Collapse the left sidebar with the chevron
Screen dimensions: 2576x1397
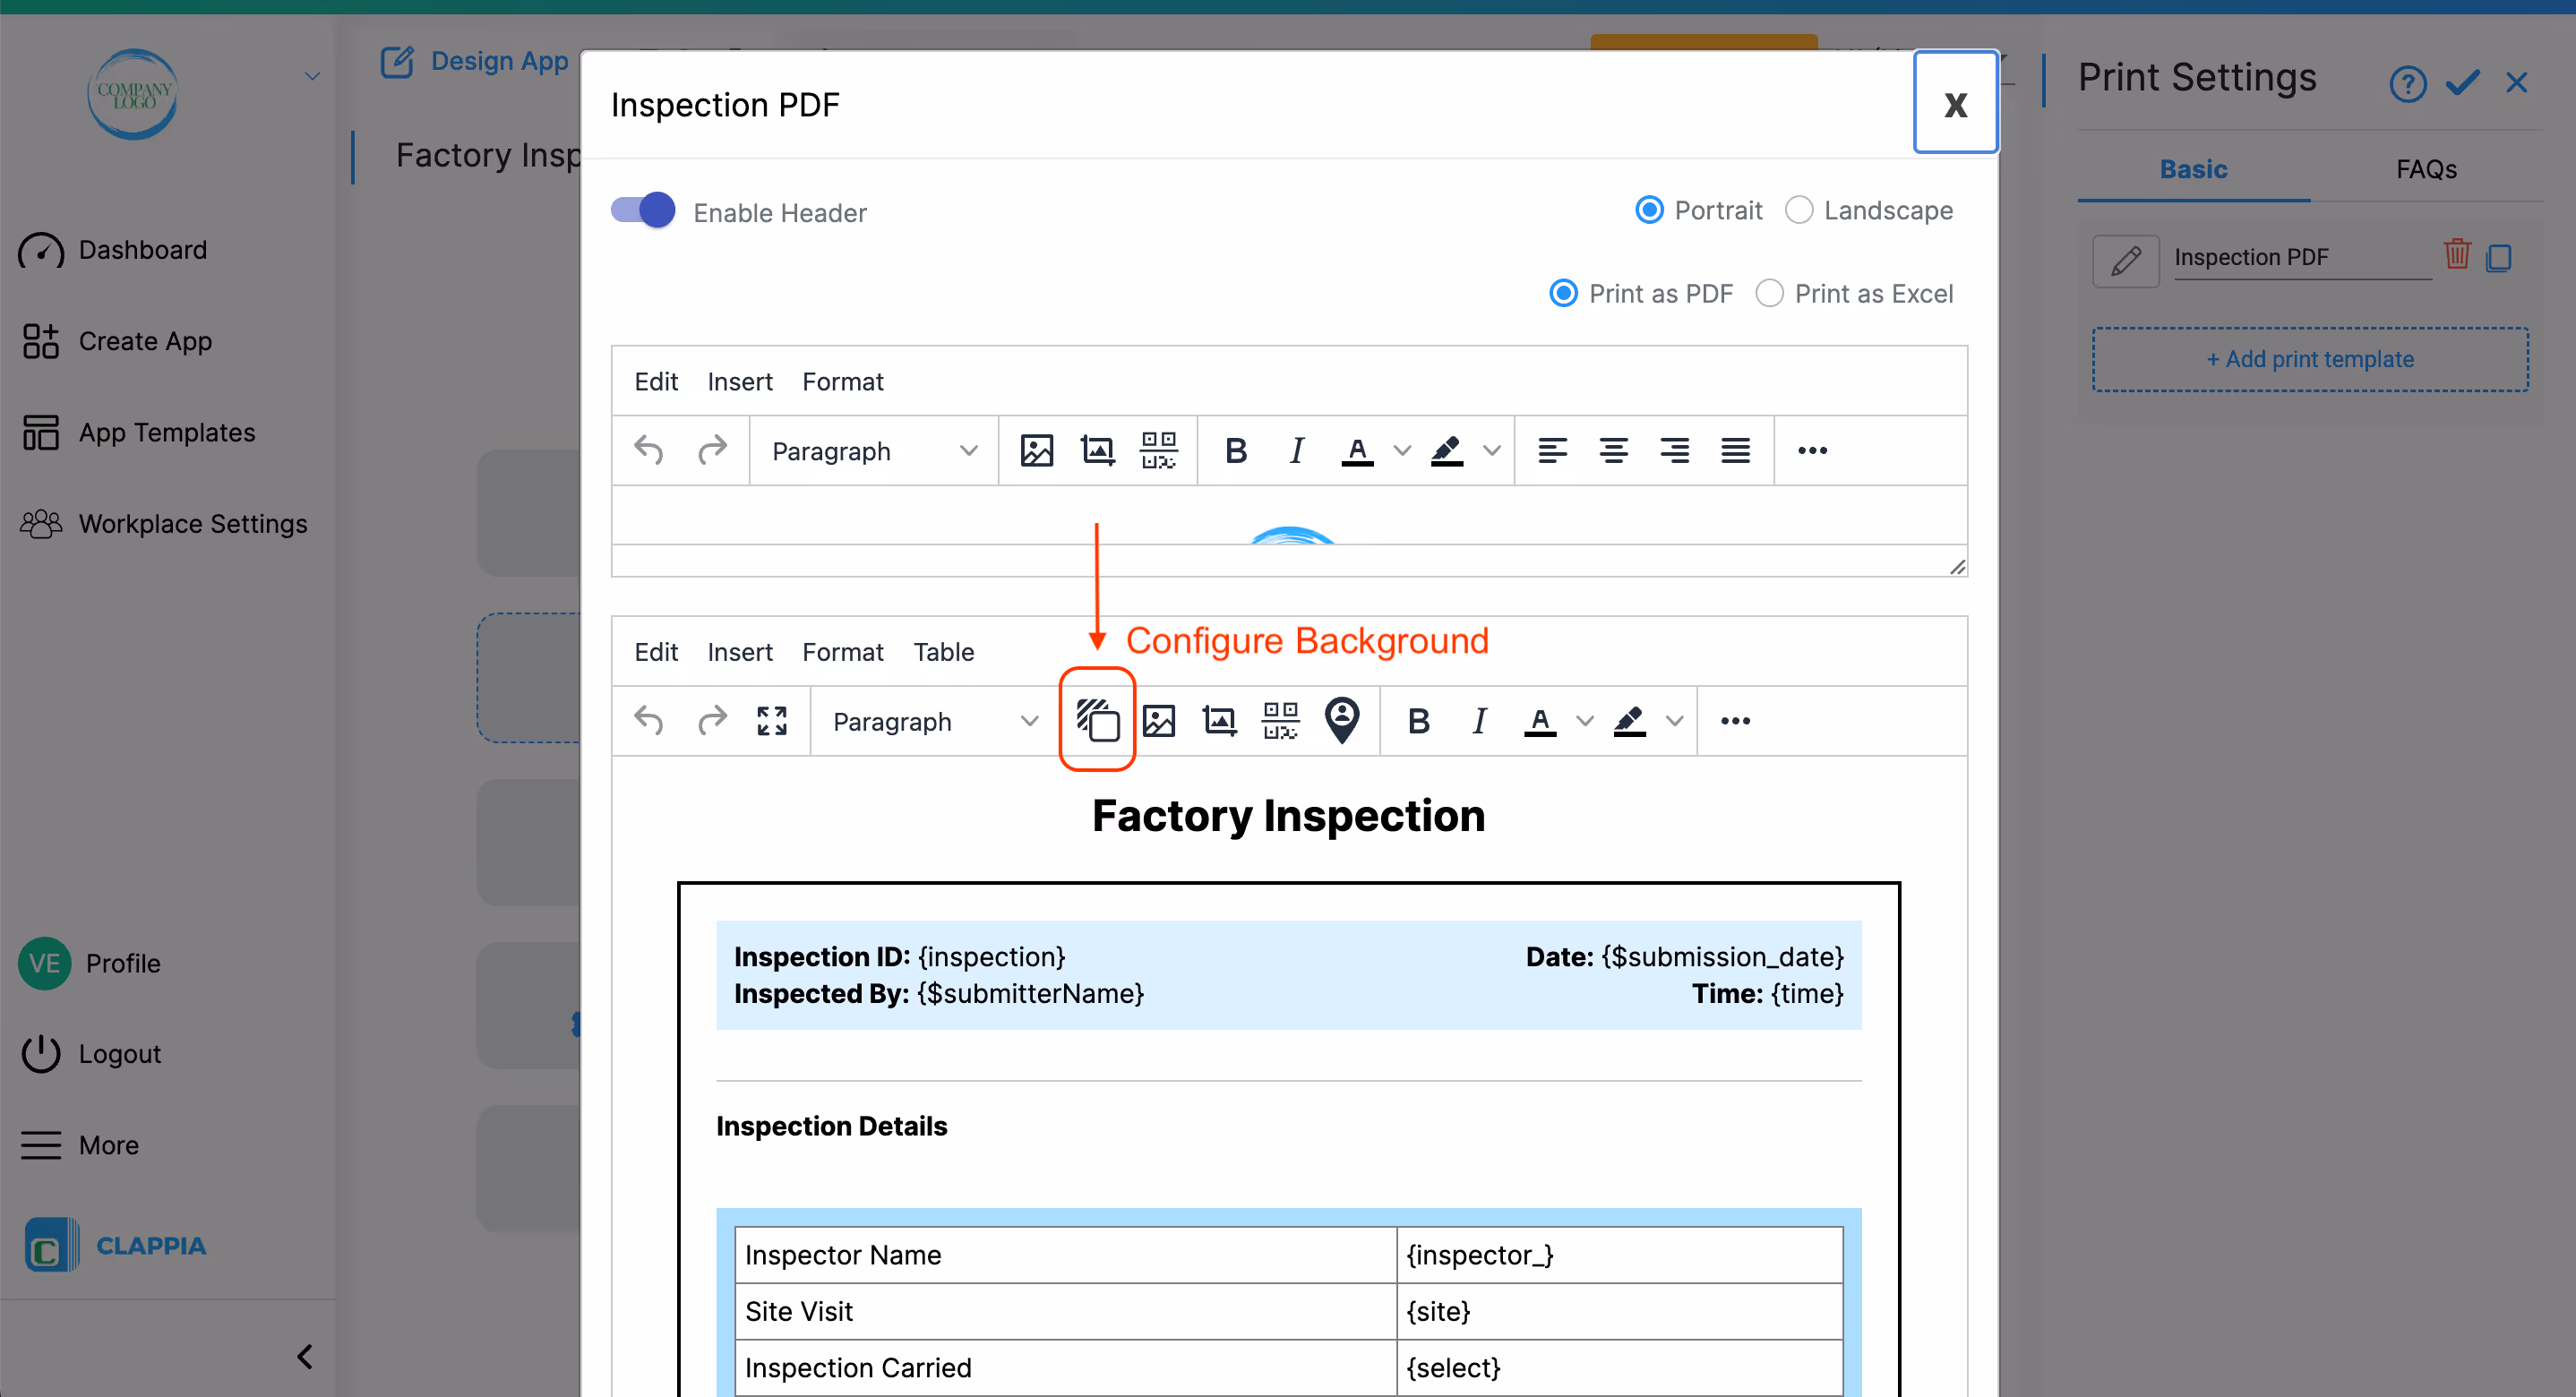(x=305, y=1356)
